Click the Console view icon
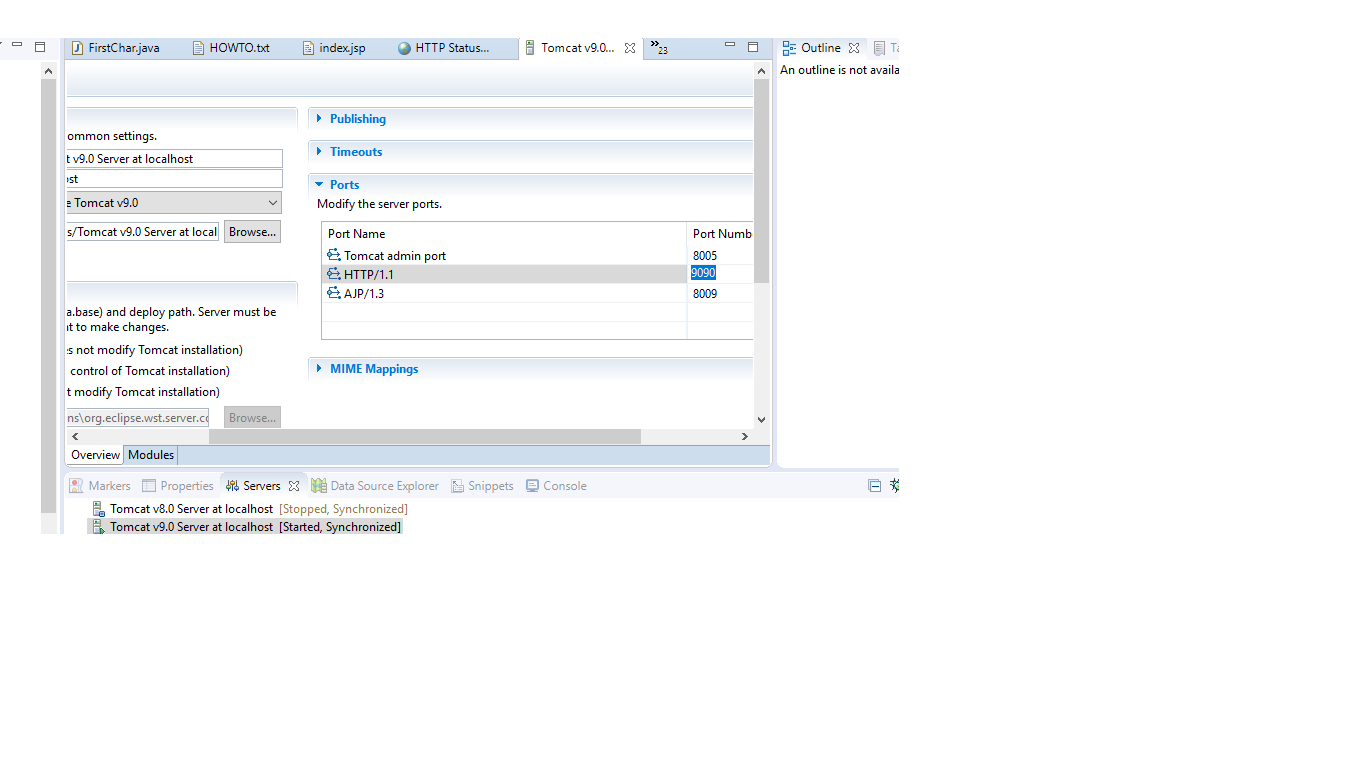The height and width of the screenshot is (768, 1366). 533,486
